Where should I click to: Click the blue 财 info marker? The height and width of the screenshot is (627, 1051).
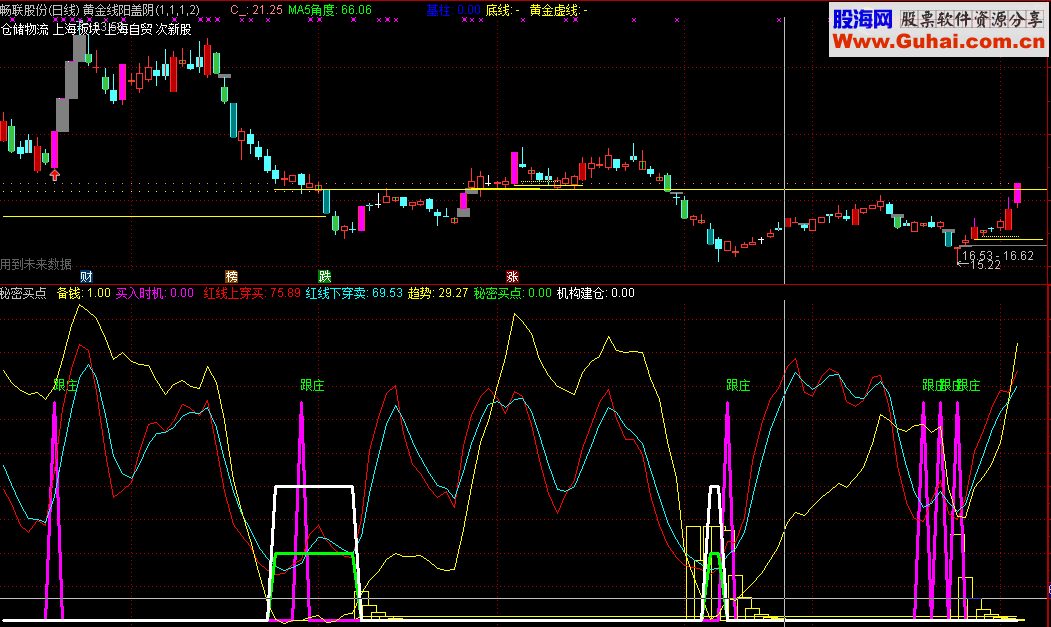(x=86, y=276)
